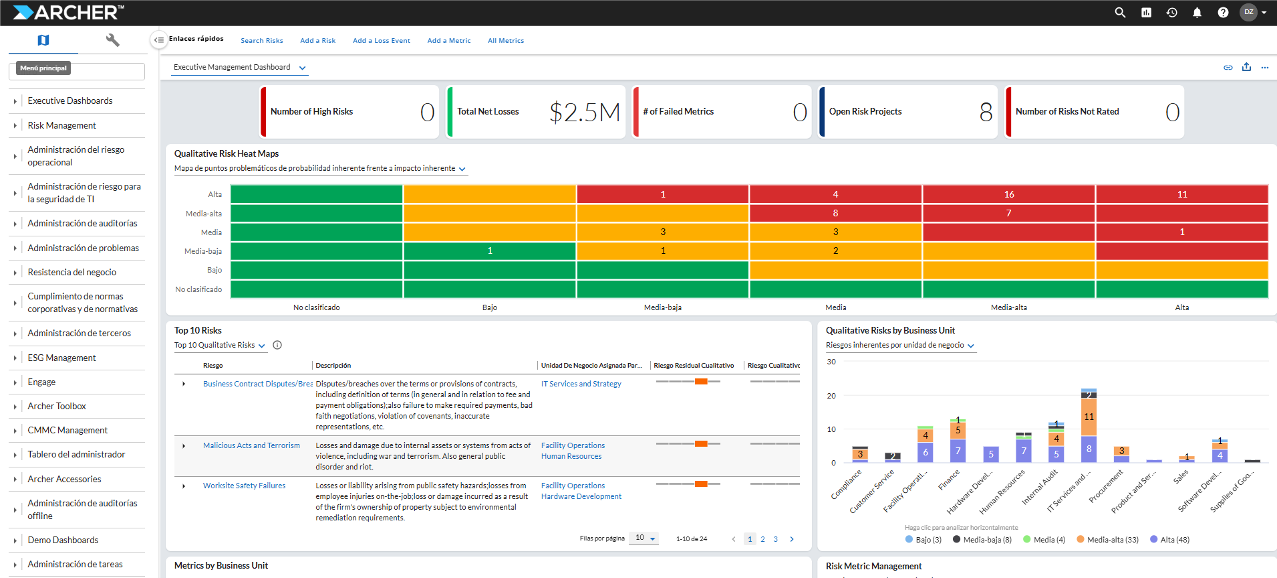Open the Executive Management Dashboard dropdown
This screenshot has width=1277, height=578.
tap(239, 68)
